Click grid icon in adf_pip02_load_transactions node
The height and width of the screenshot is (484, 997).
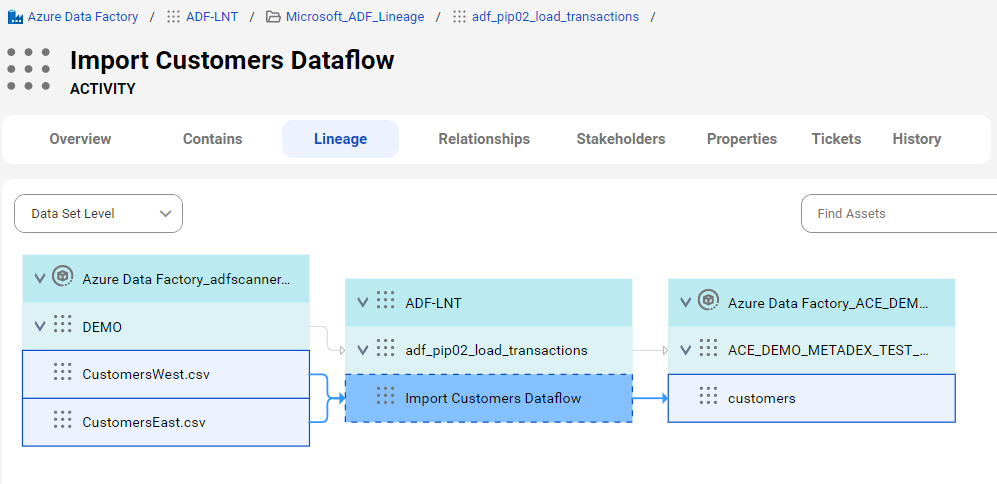coord(385,348)
